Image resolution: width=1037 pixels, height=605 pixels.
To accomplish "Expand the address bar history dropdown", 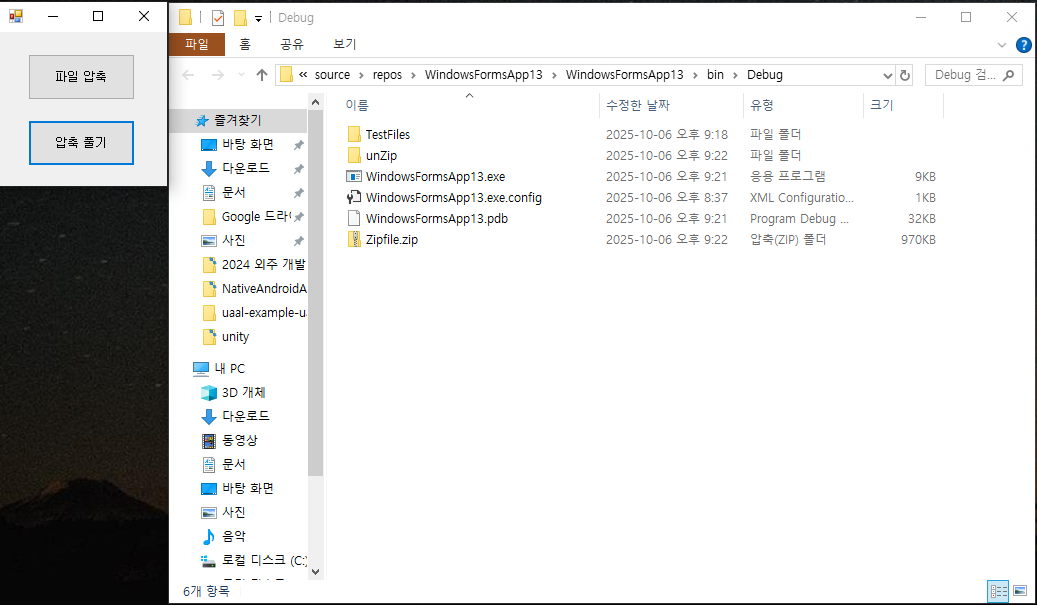I will (888, 75).
